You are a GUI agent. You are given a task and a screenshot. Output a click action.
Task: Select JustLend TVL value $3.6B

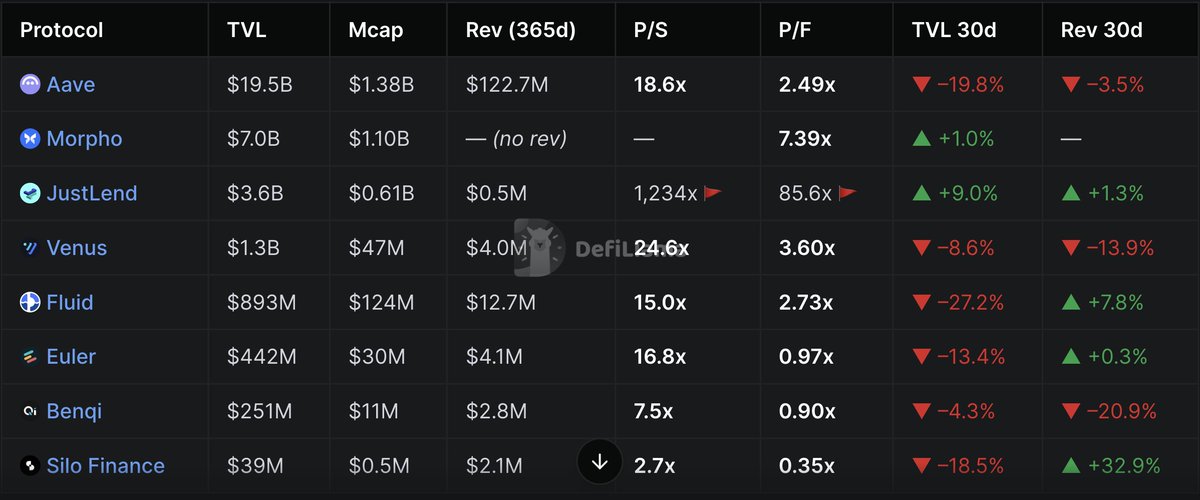click(255, 194)
